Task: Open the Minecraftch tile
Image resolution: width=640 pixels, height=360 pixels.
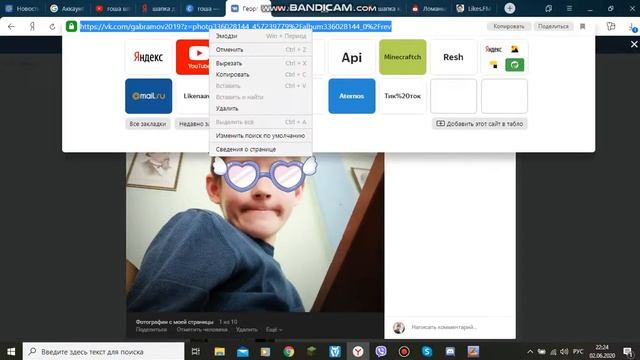Action: coord(402,57)
